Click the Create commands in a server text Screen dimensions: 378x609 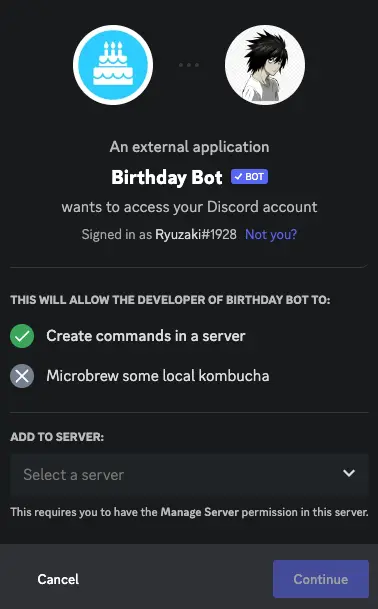click(146, 336)
